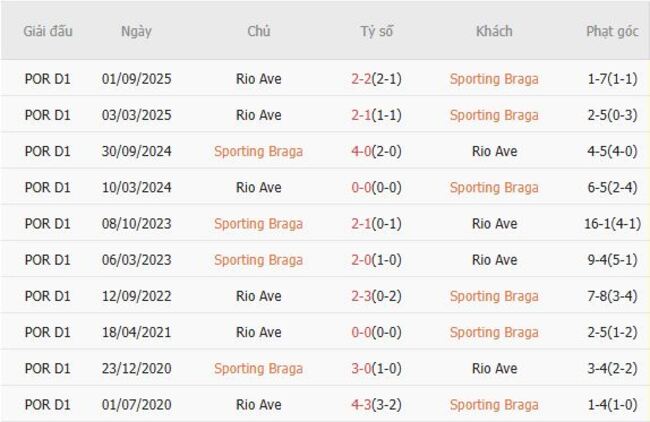Screen dimensions: 650x422
Task: Click the 4-3 score on 01/07/2020
Action: coord(363,404)
